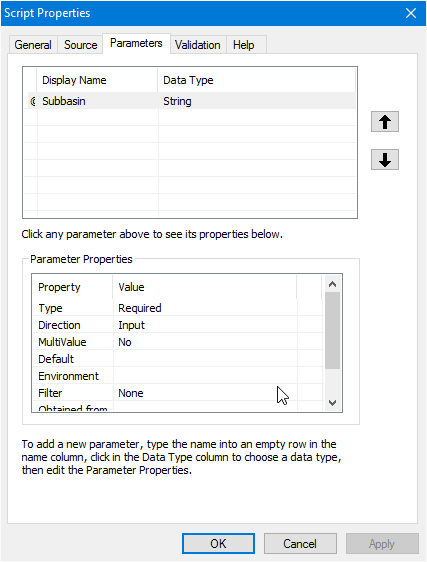The width and height of the screenshot is (427, 562).
Task: Select the row marker beside Subbasin
Action: coord(33,101)
